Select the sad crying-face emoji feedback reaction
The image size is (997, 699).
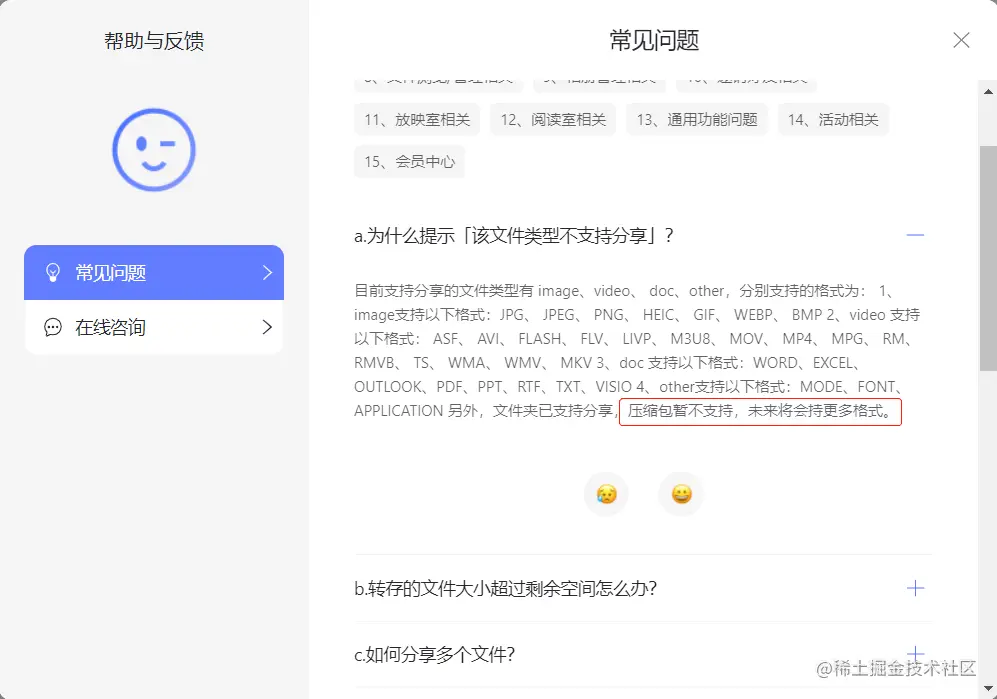(606, 493)
